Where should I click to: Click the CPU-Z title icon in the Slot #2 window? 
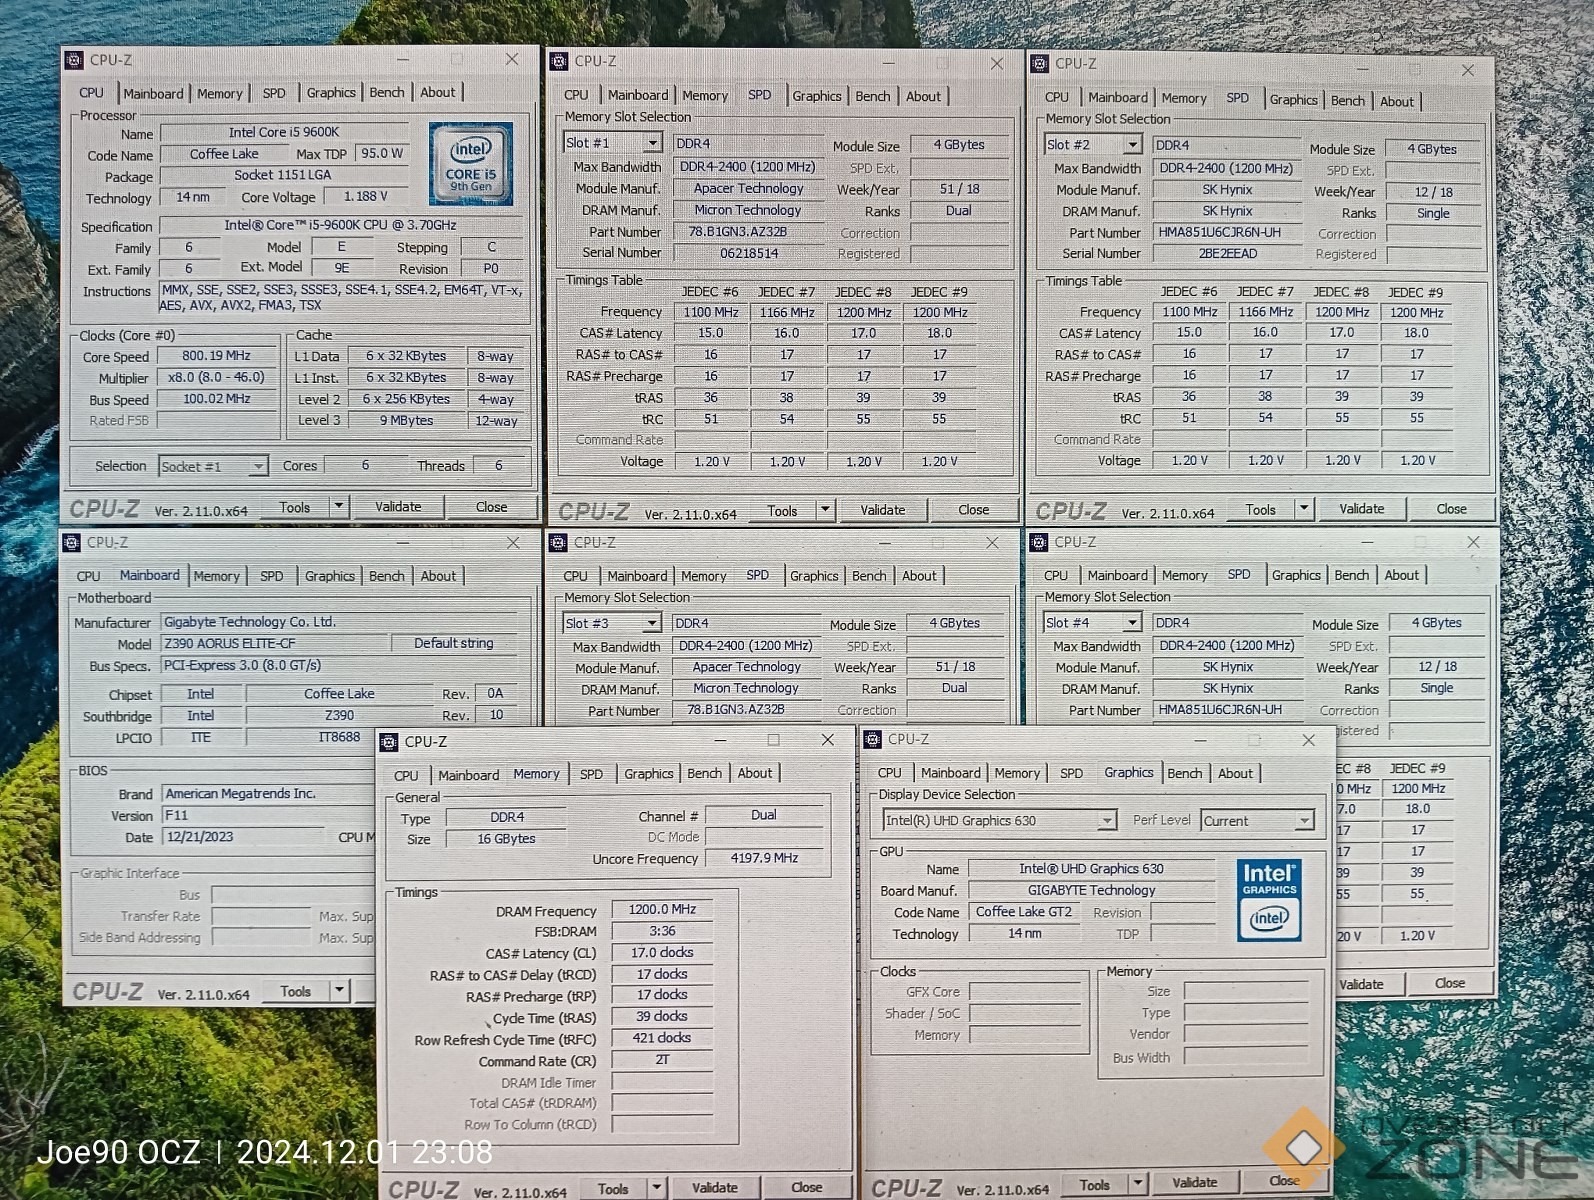(x=1039, y=64)
